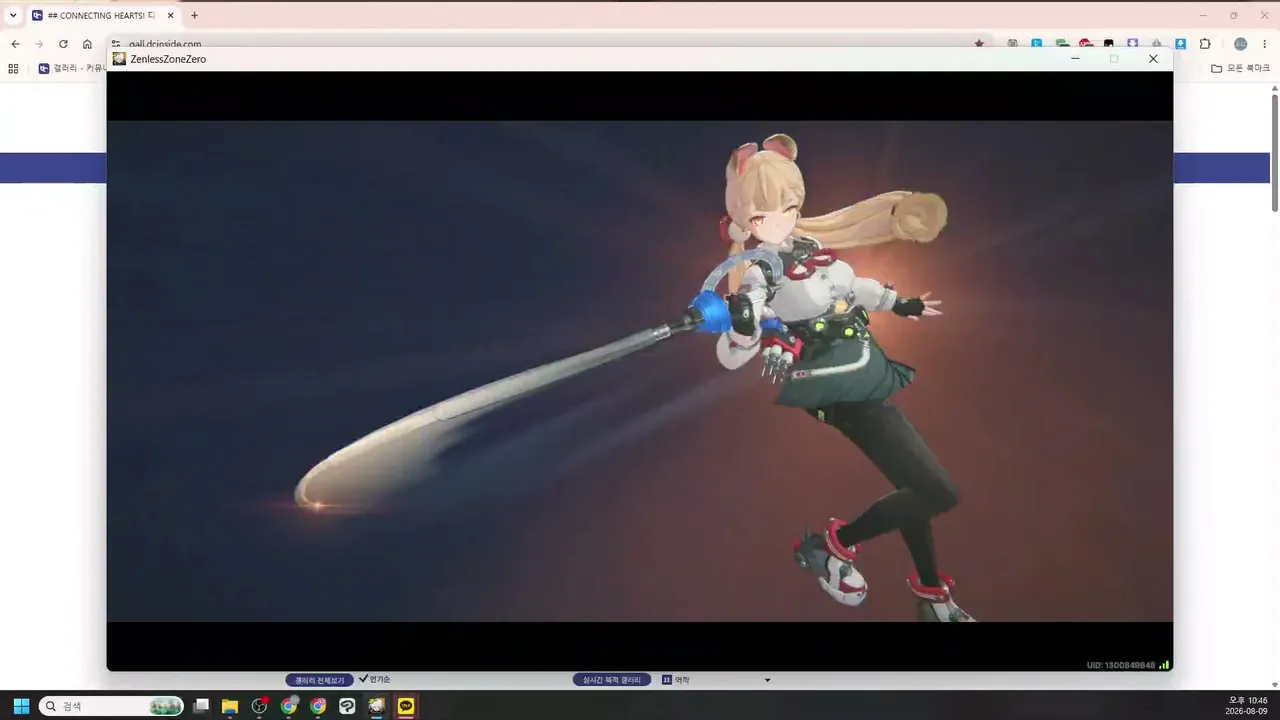The width and height of the screenshot is (1280, 720).
Task: Open the Chrome home page button
Action: pyautogui.click(x=87, y=44)
